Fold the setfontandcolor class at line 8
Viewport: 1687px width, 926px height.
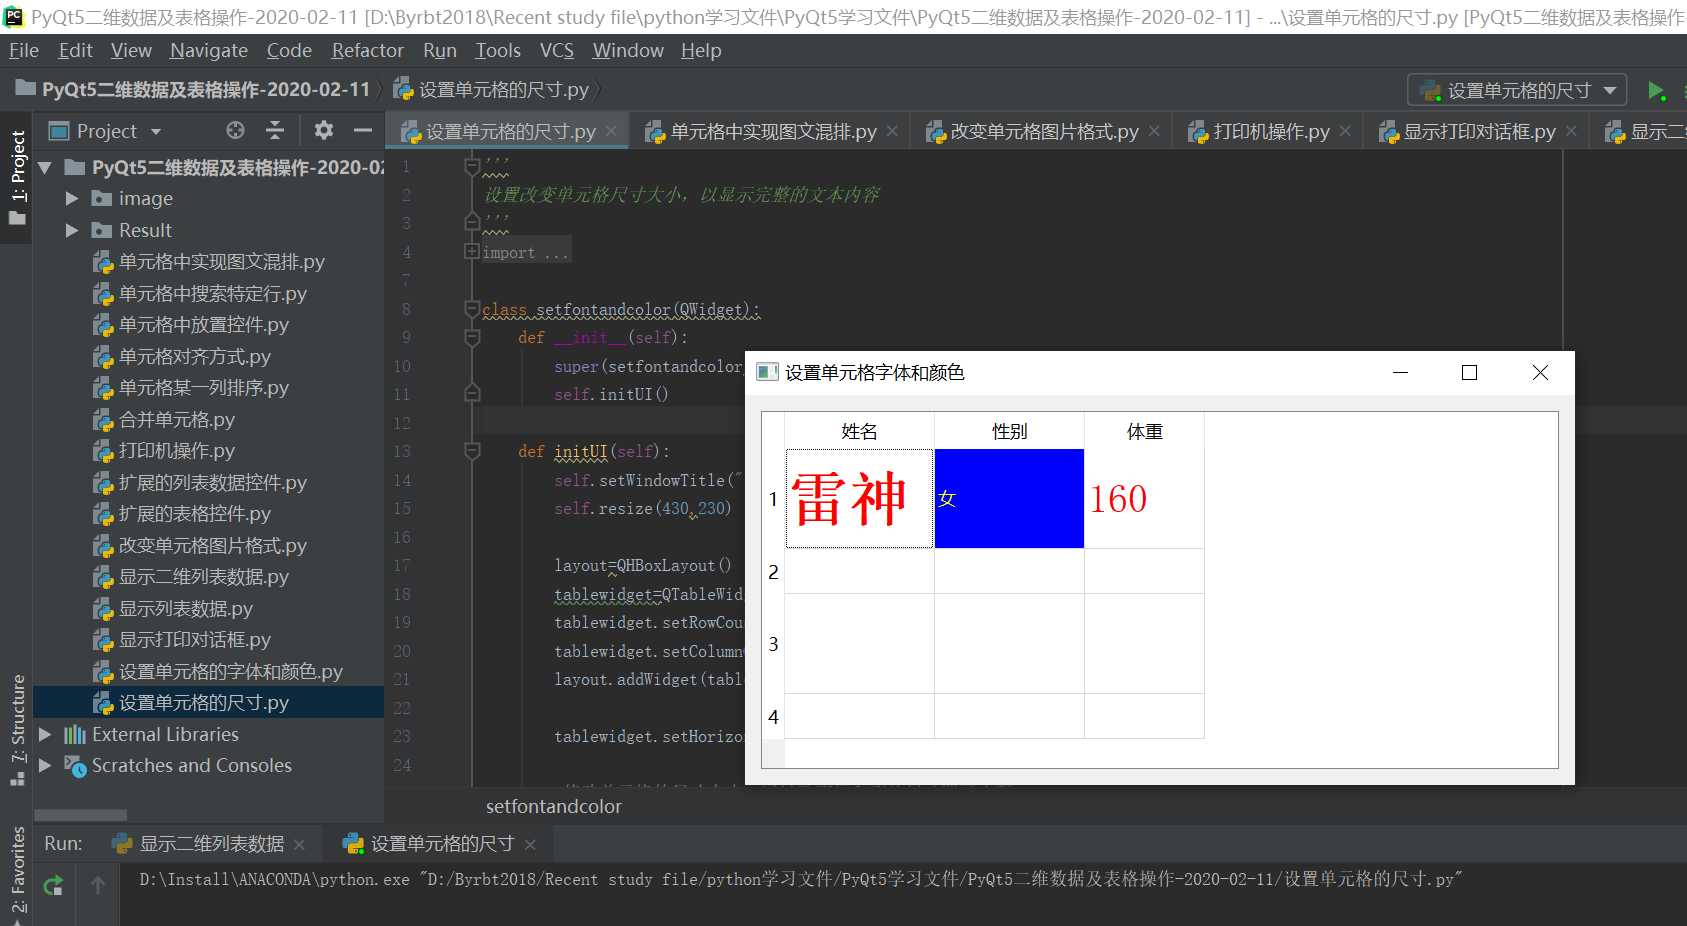click(x=472, y=309)
